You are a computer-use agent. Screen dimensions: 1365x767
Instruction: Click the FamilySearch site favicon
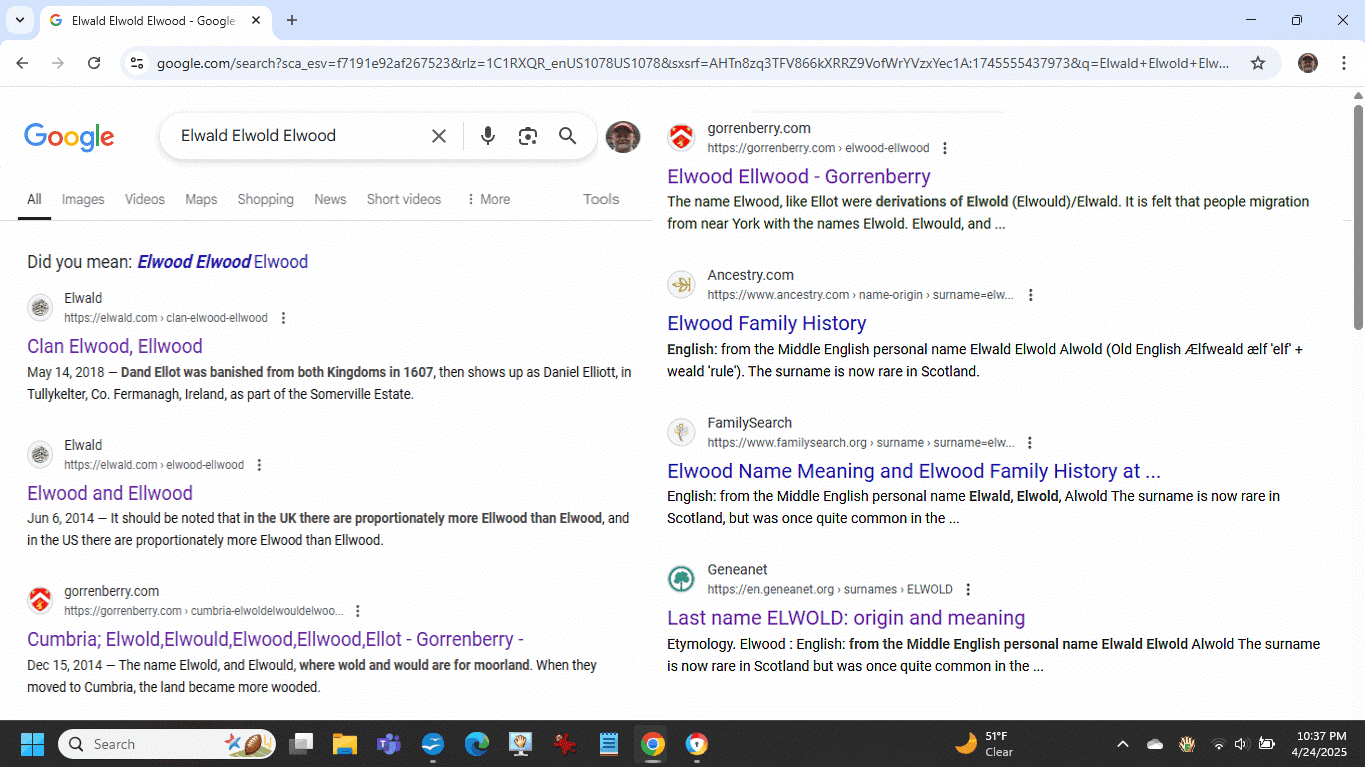(x=681, y=432)
